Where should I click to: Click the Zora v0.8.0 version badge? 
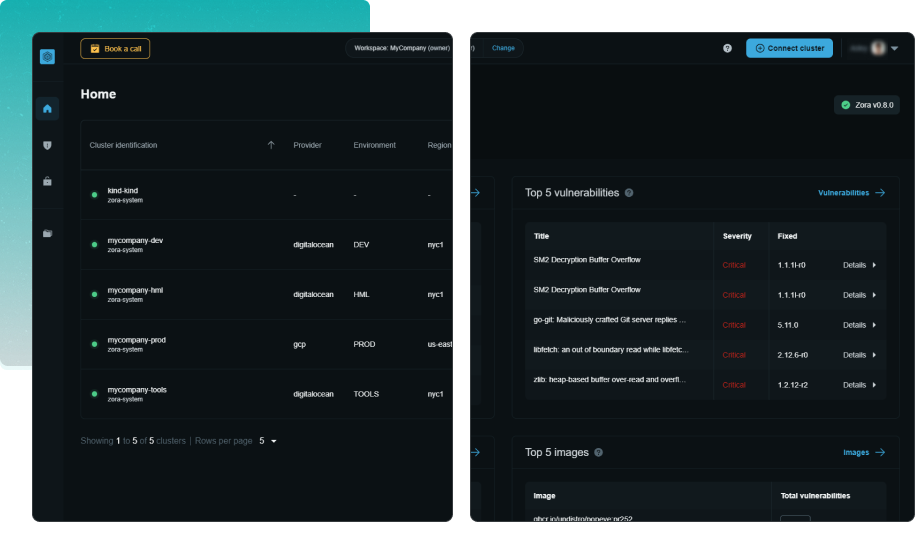(868, 105)
